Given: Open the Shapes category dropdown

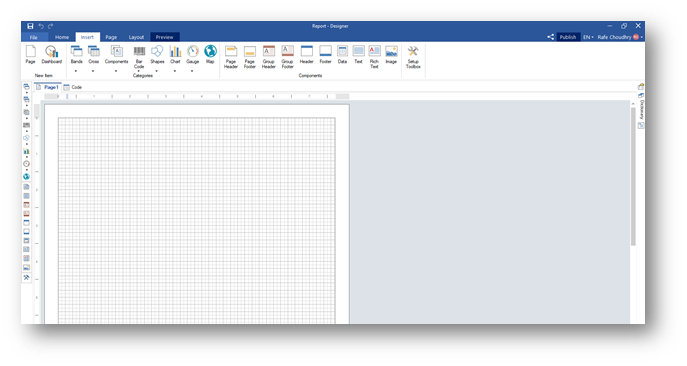Looking at the screenshot, I should tap(157, 71).
